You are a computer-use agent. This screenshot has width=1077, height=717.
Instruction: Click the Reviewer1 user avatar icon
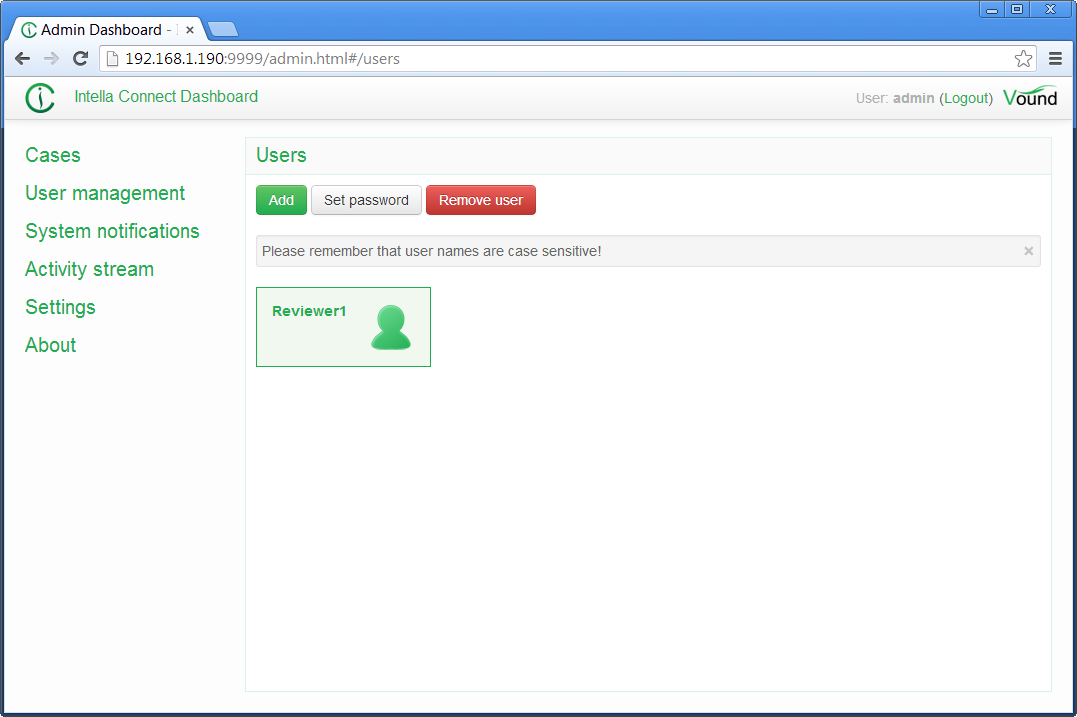coord(390,328)
